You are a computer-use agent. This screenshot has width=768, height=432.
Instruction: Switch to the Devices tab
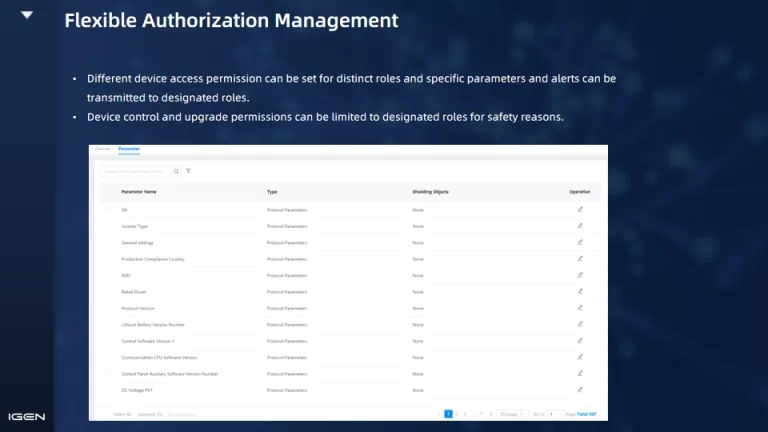click(102, 148)
